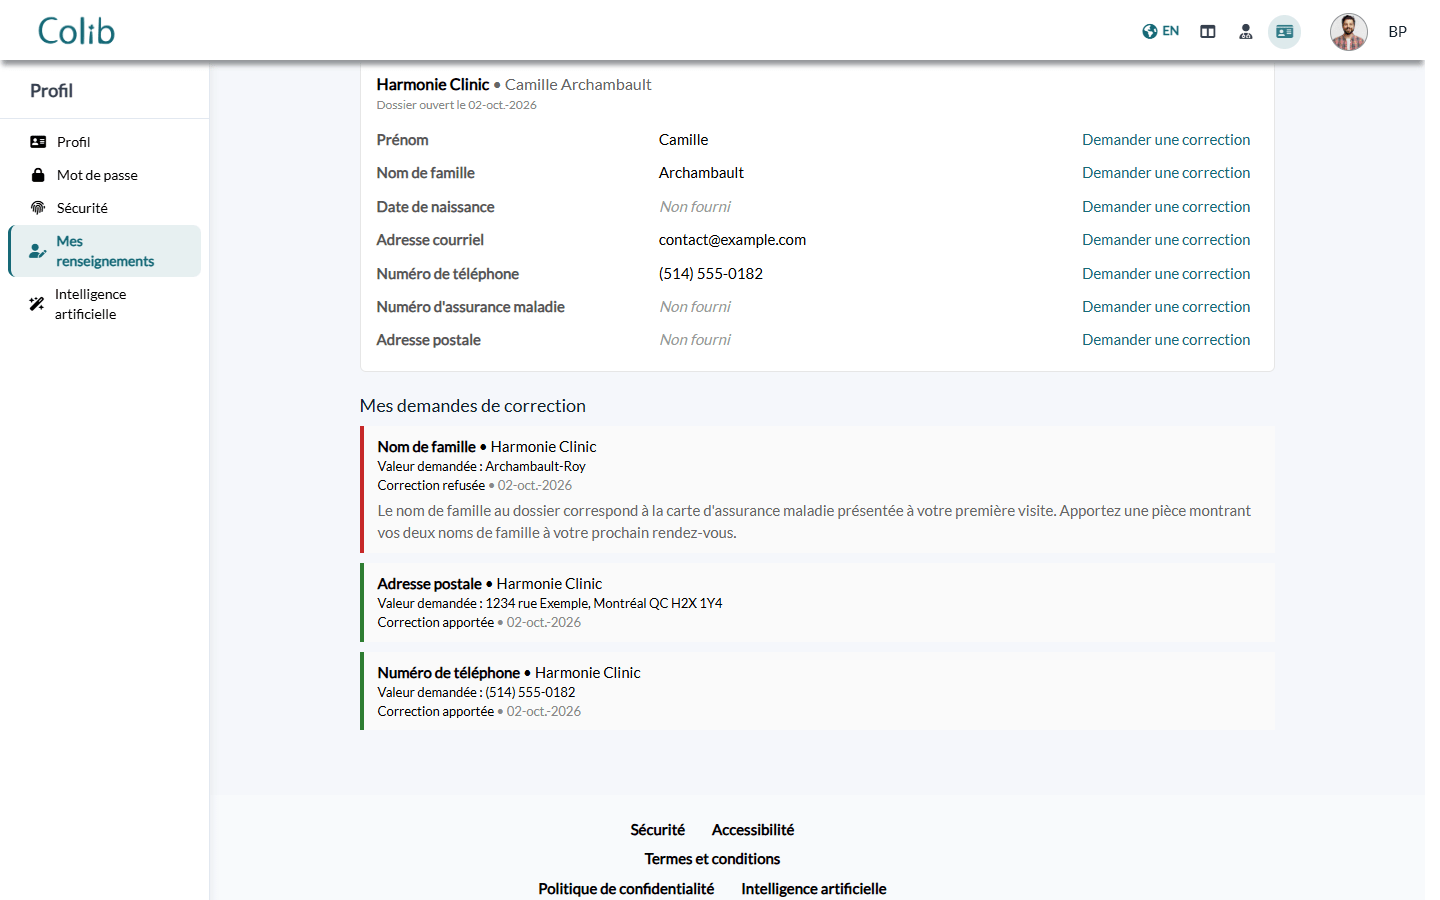Request a correction for Numéro de téléphone
The image size is (1440, 900).
(x=1166, y=274)
